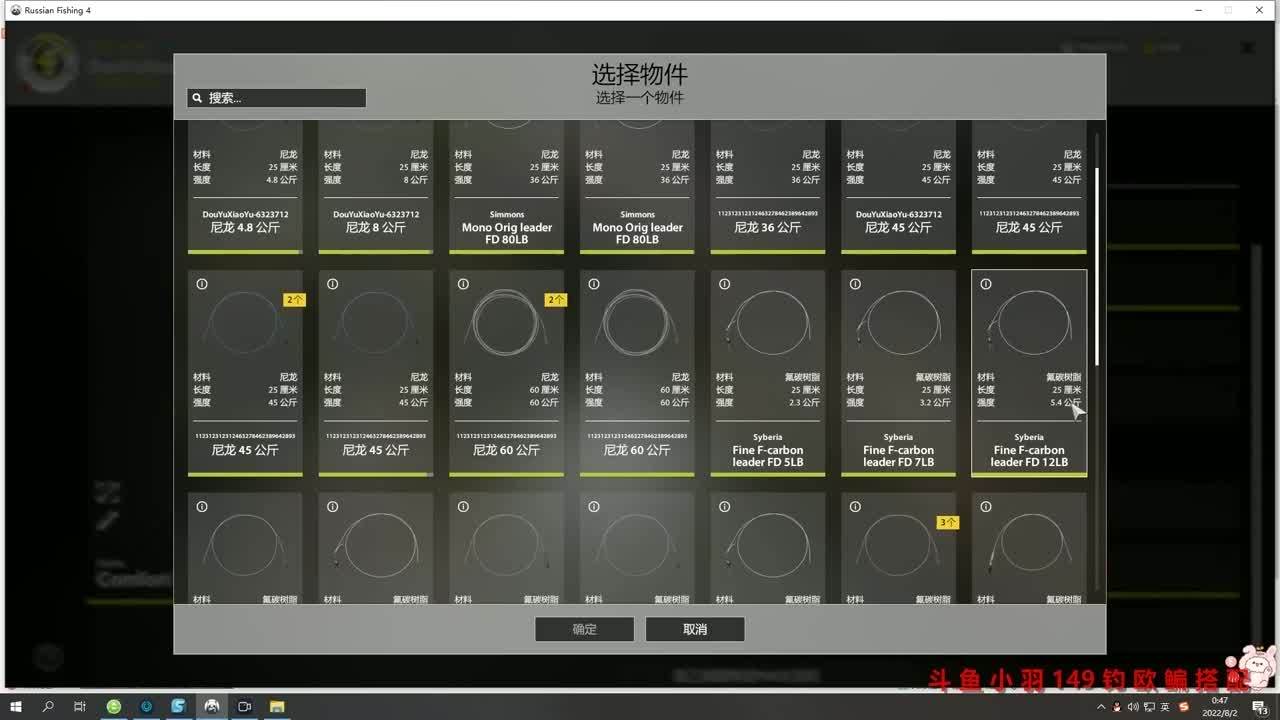Viewport: 1280px width, 720px height.
Task: Click info icon on Fine F-carbon leader FD 5LB
Action: click(724, 284)
